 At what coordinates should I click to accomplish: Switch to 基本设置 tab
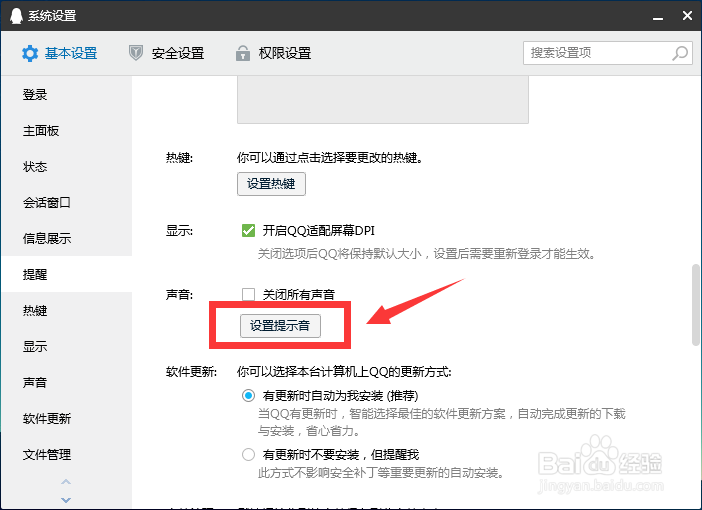[60, 53]
